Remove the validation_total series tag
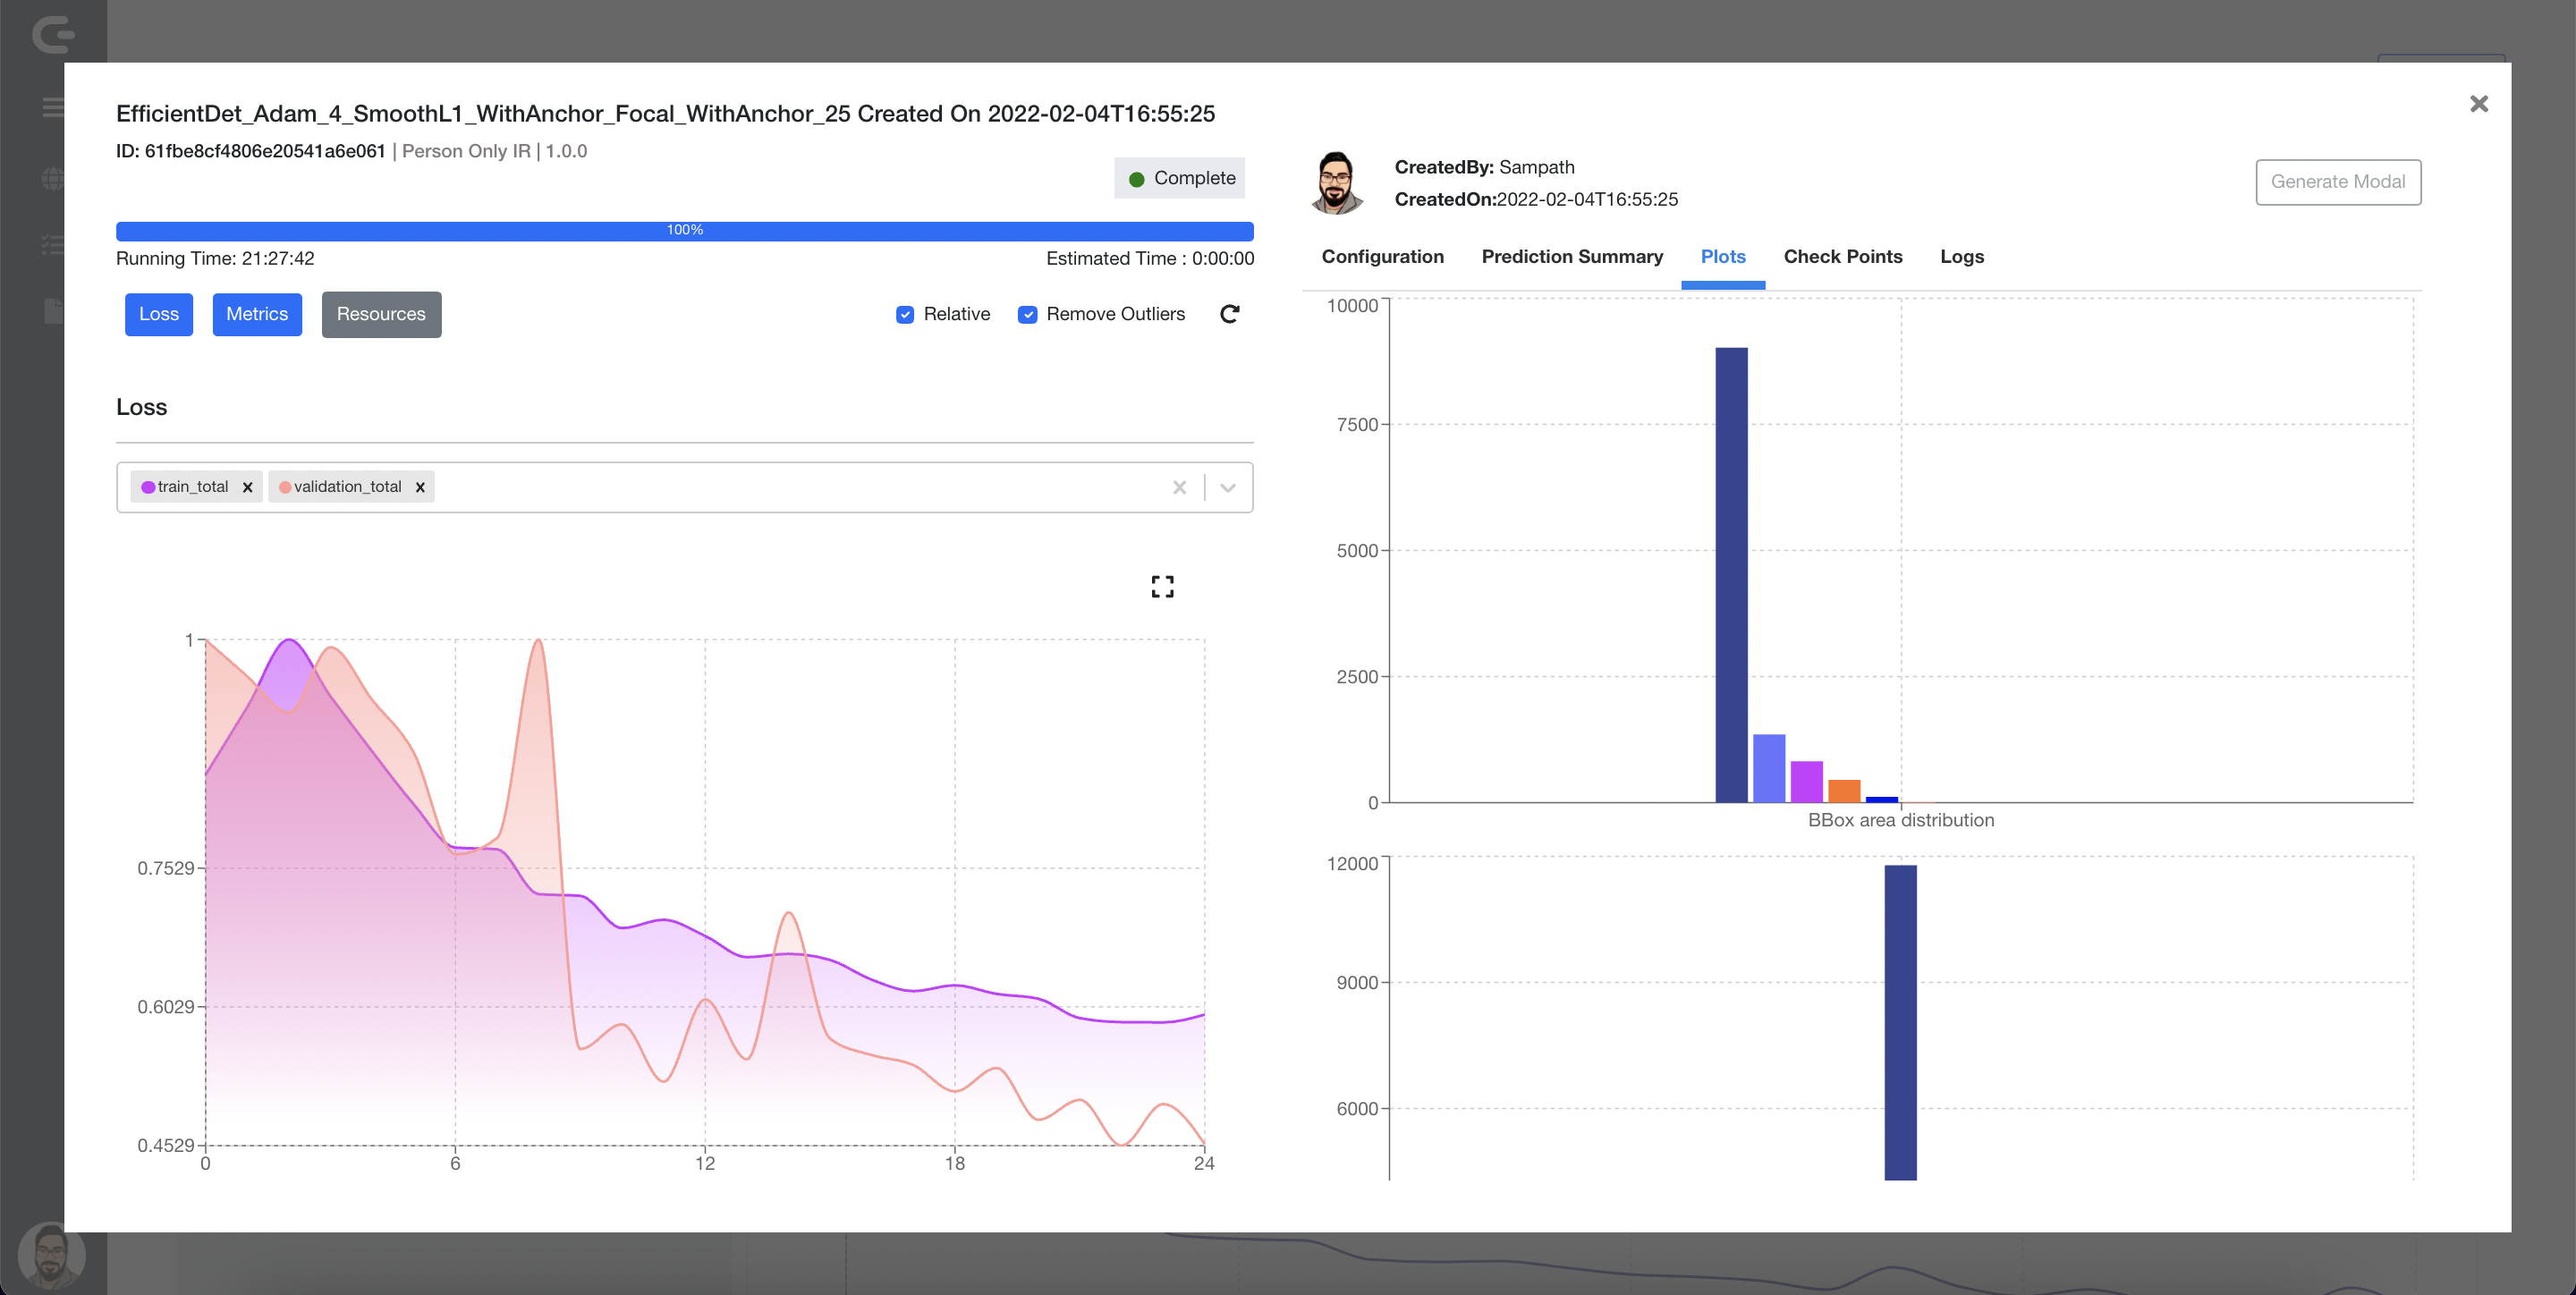The height and width of the screenshot is (1295, 2576). tap(420, 487)
